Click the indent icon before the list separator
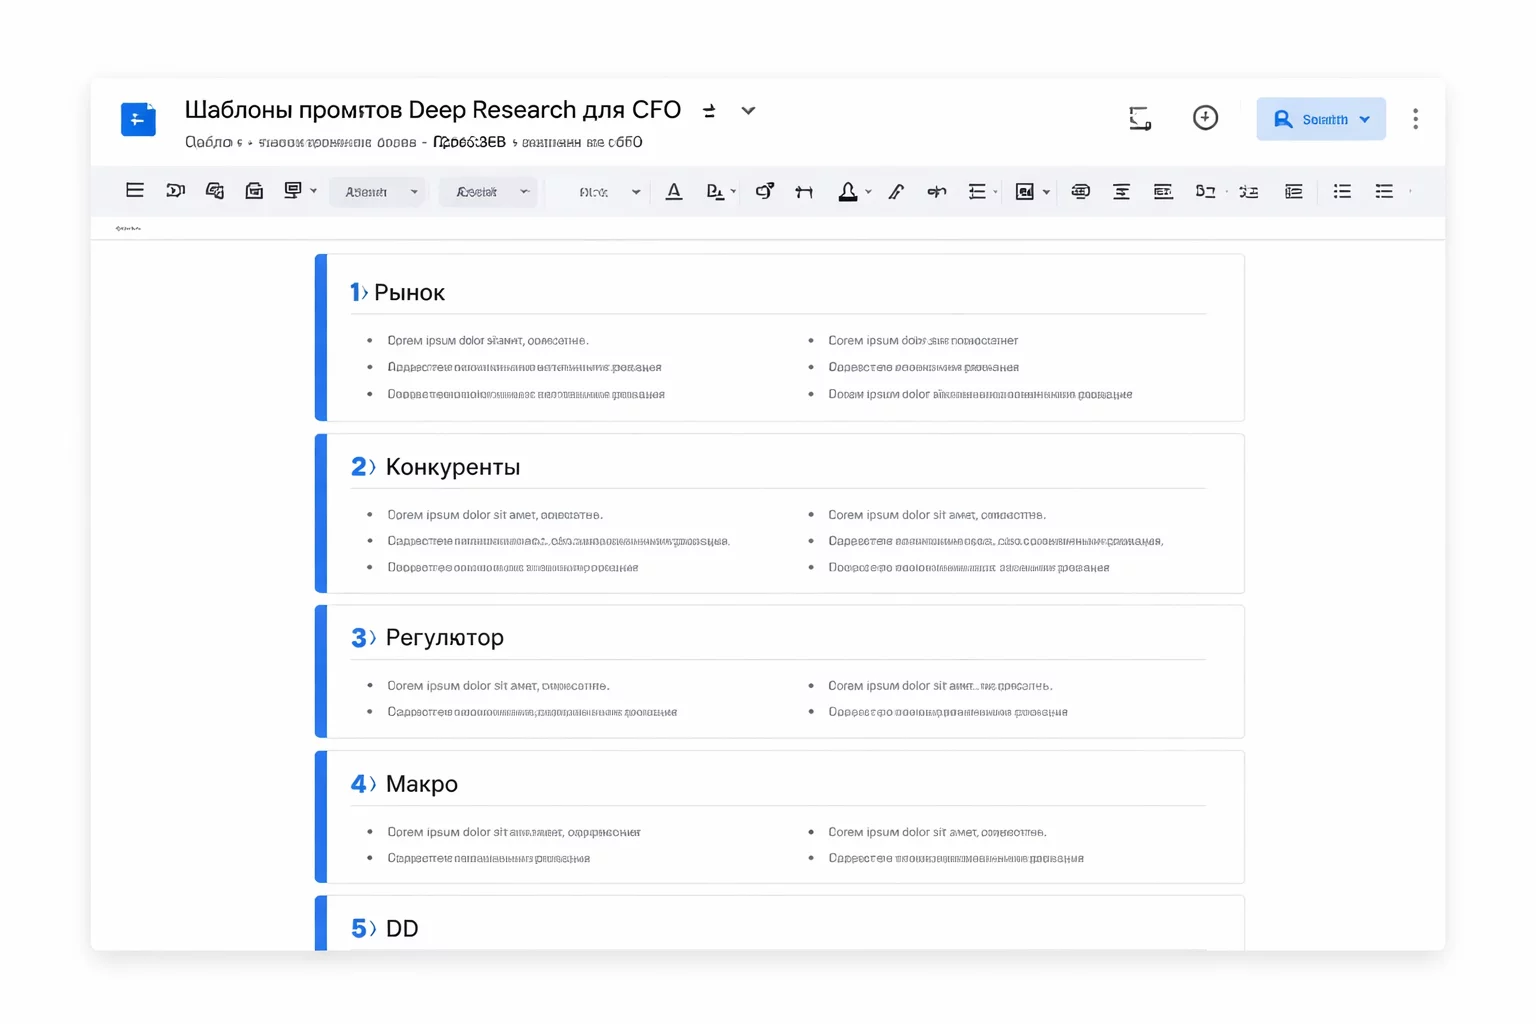 pyautogui.click(x=1293, y=192)
